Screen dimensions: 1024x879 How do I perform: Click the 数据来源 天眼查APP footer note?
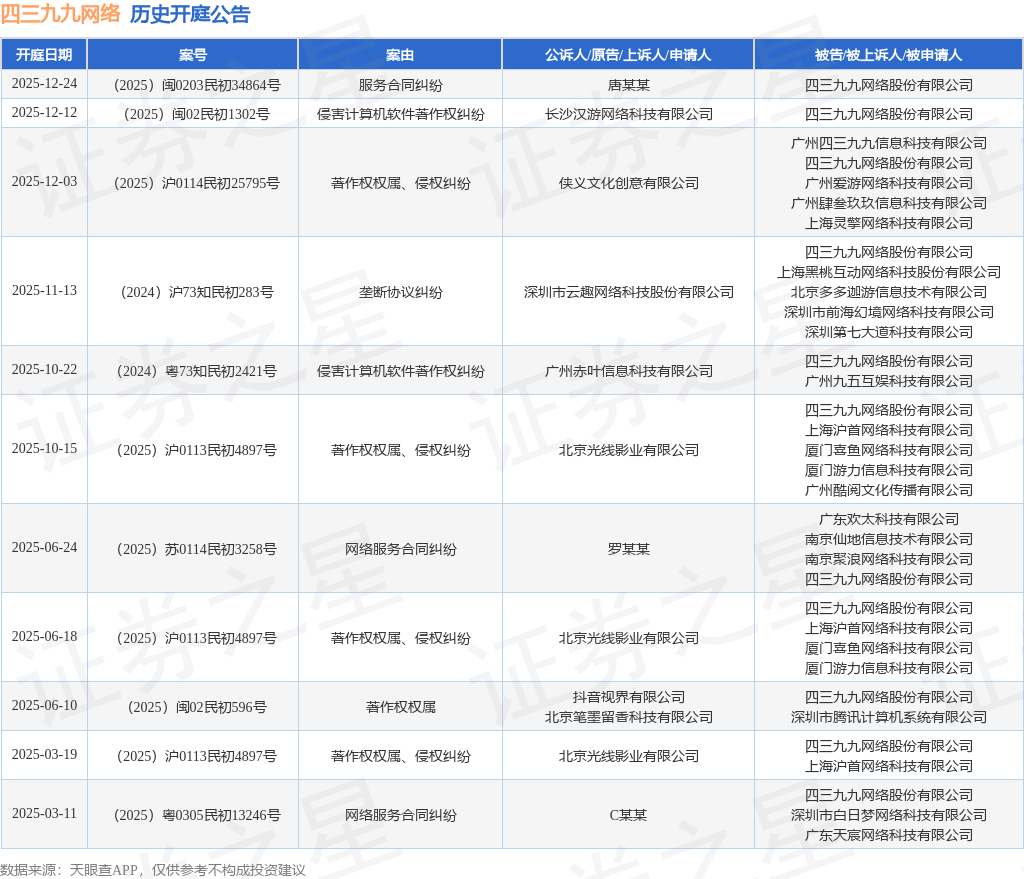coord(153,870)
